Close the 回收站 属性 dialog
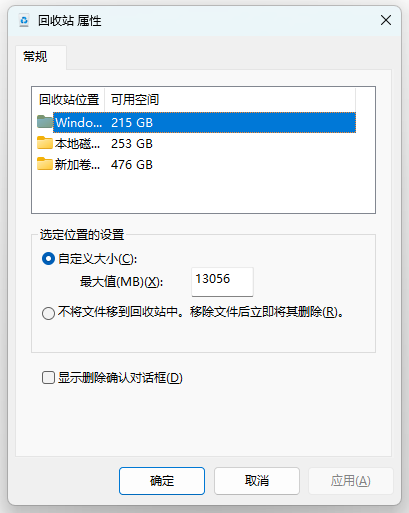 386,20
